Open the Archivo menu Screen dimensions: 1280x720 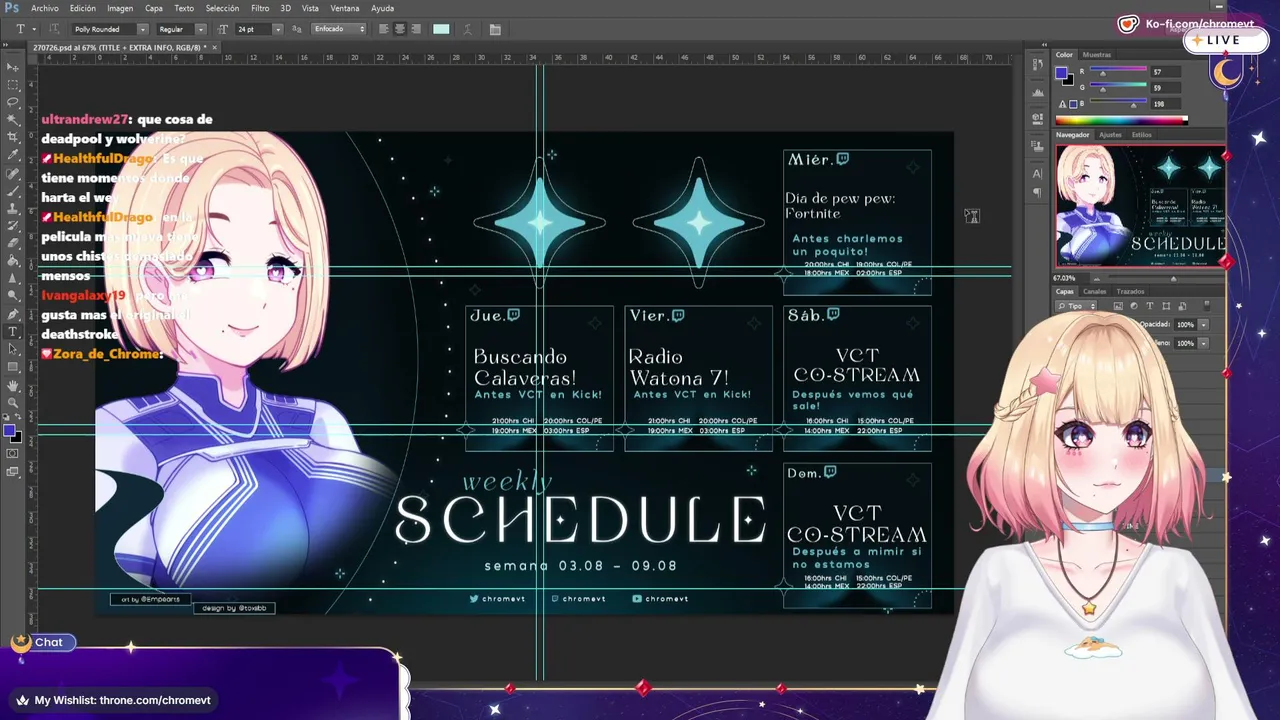pyautogui.click(x=44, y=8)
